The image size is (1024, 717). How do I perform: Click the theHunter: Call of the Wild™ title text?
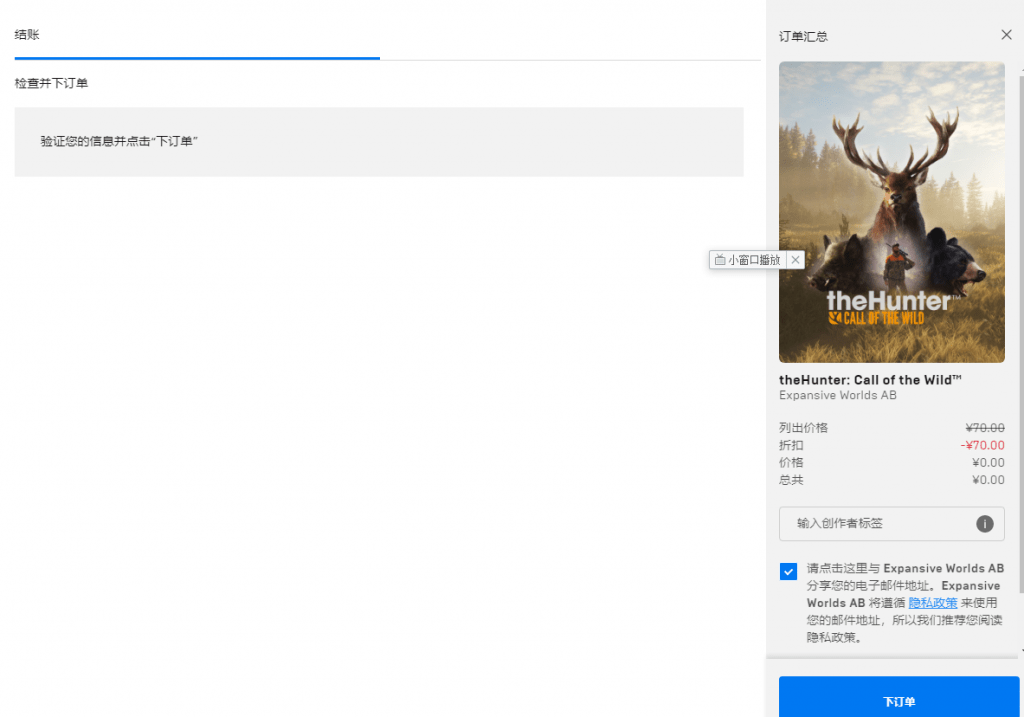(870, 380)
